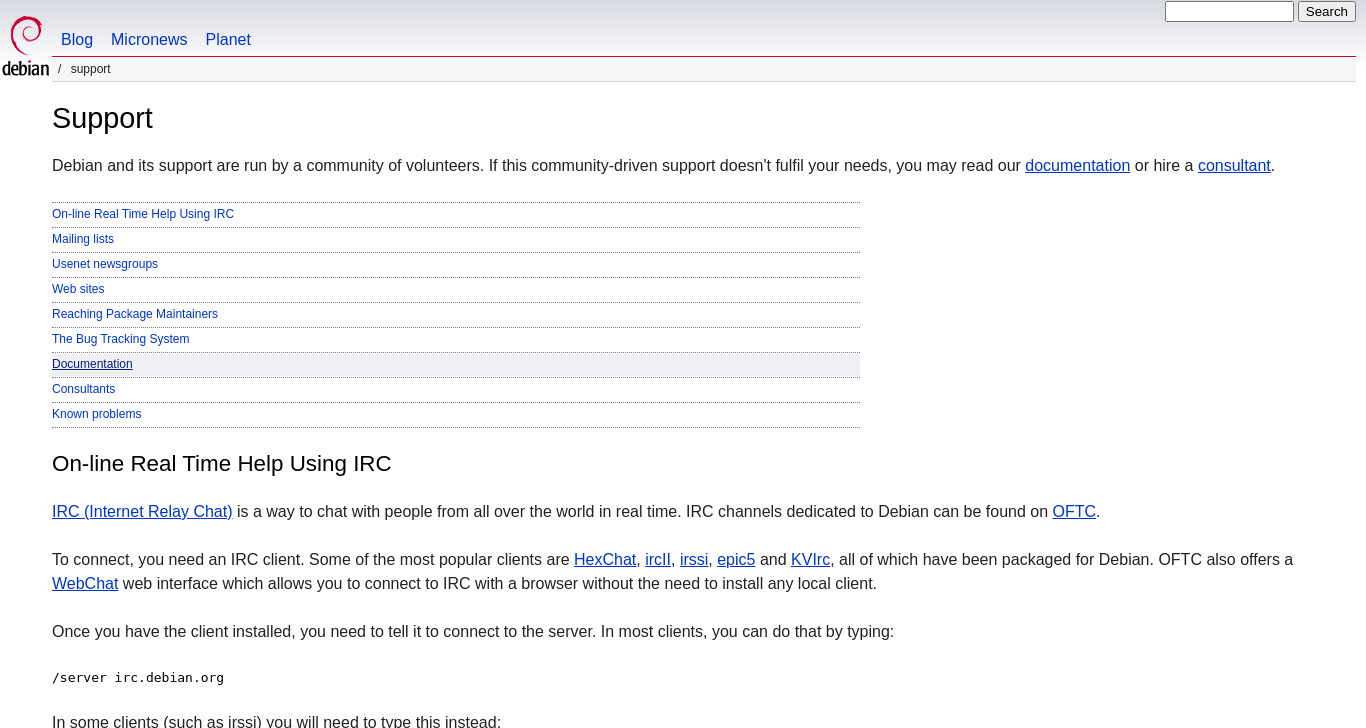The width and height of the screenshot is (1366, 728).
Task: Jump to Known problems section
Action: (97, 414)
